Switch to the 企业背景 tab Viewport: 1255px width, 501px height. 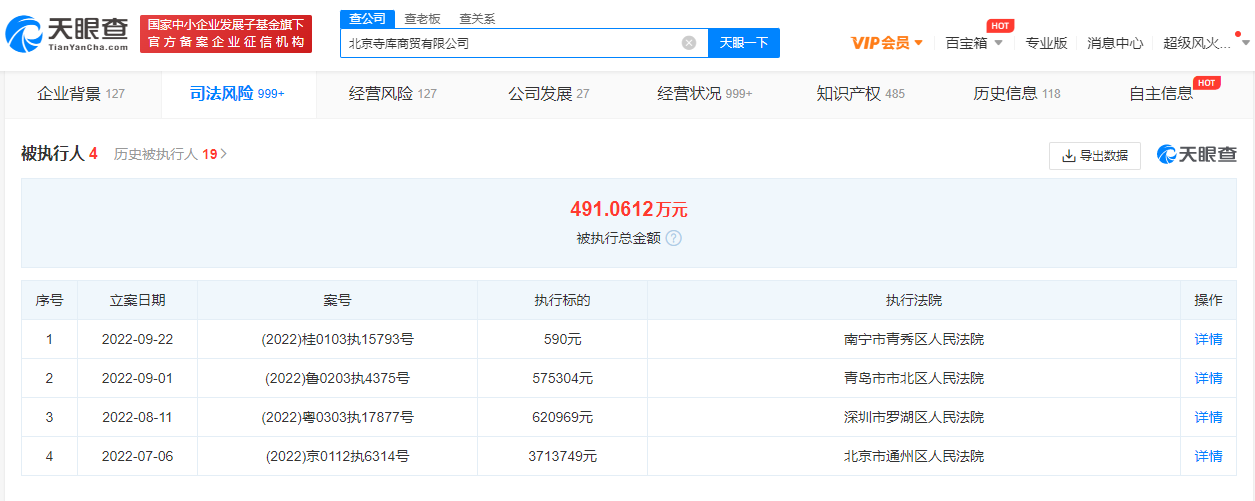click(x=81, y=94)
